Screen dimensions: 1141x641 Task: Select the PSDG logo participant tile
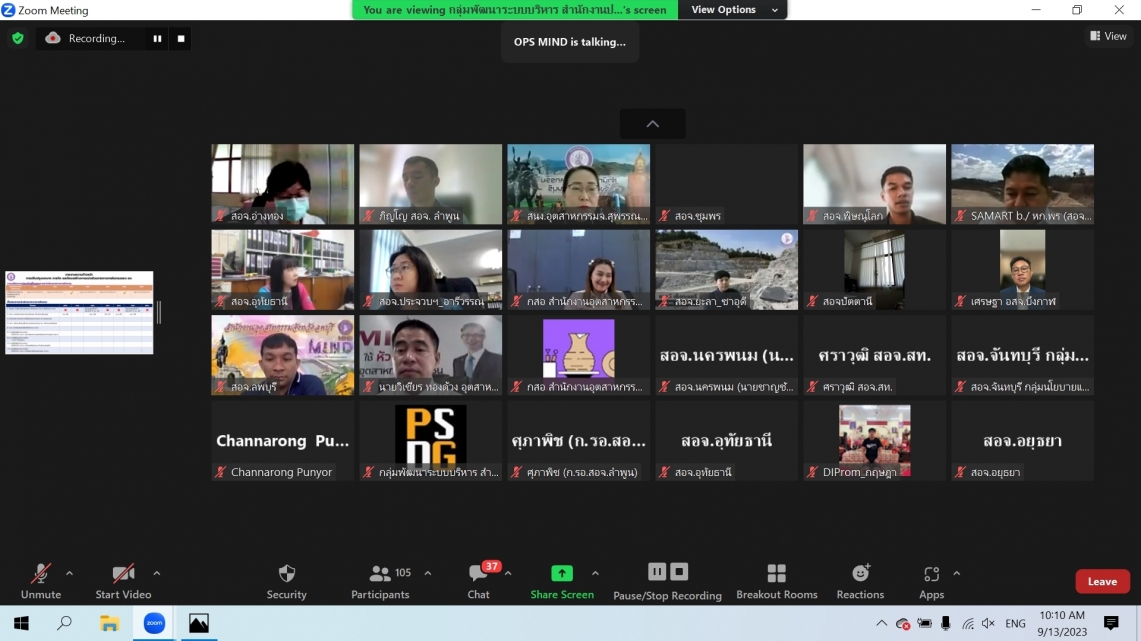[x=431, y=441]
